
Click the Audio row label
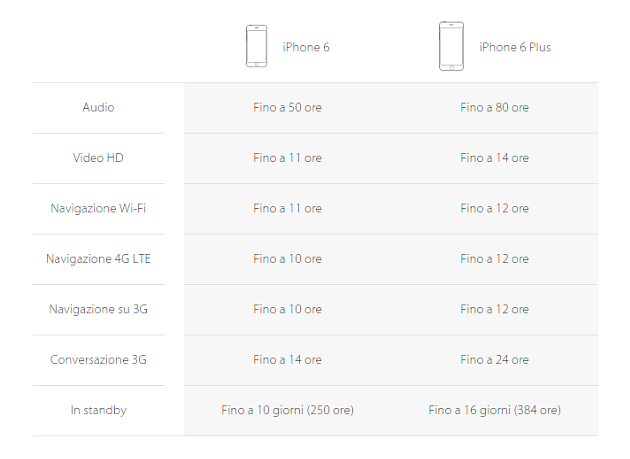point(98,107)
